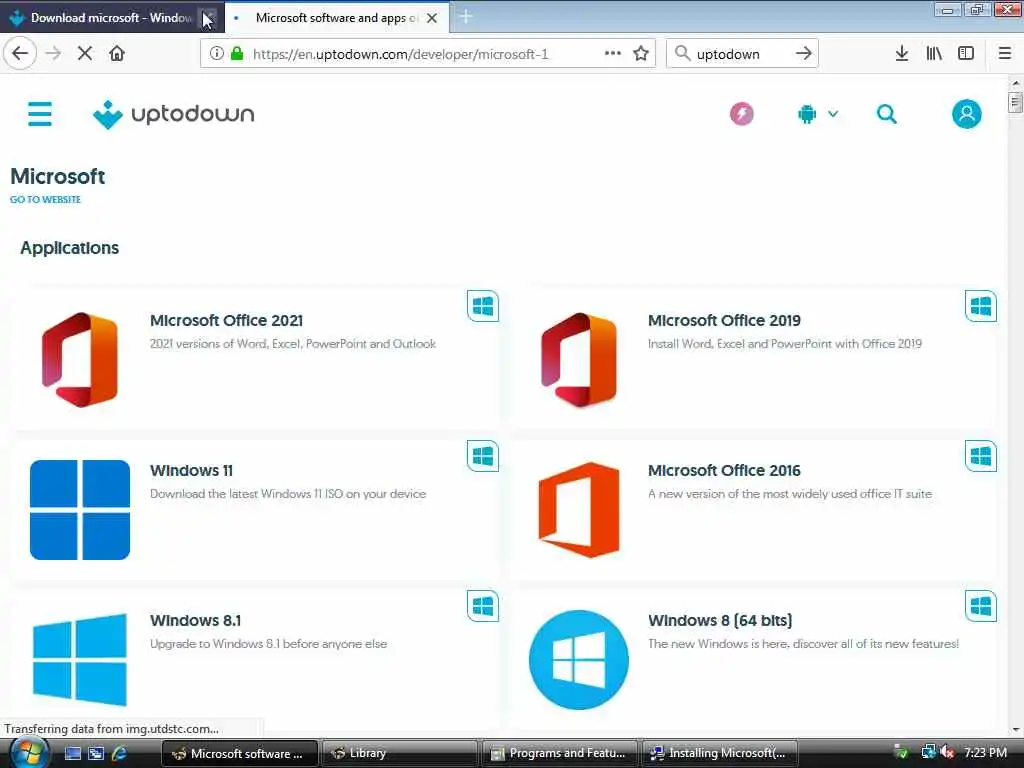
Task: Click Windows badge on Office 2016 card
Action: tap(981, 456)
